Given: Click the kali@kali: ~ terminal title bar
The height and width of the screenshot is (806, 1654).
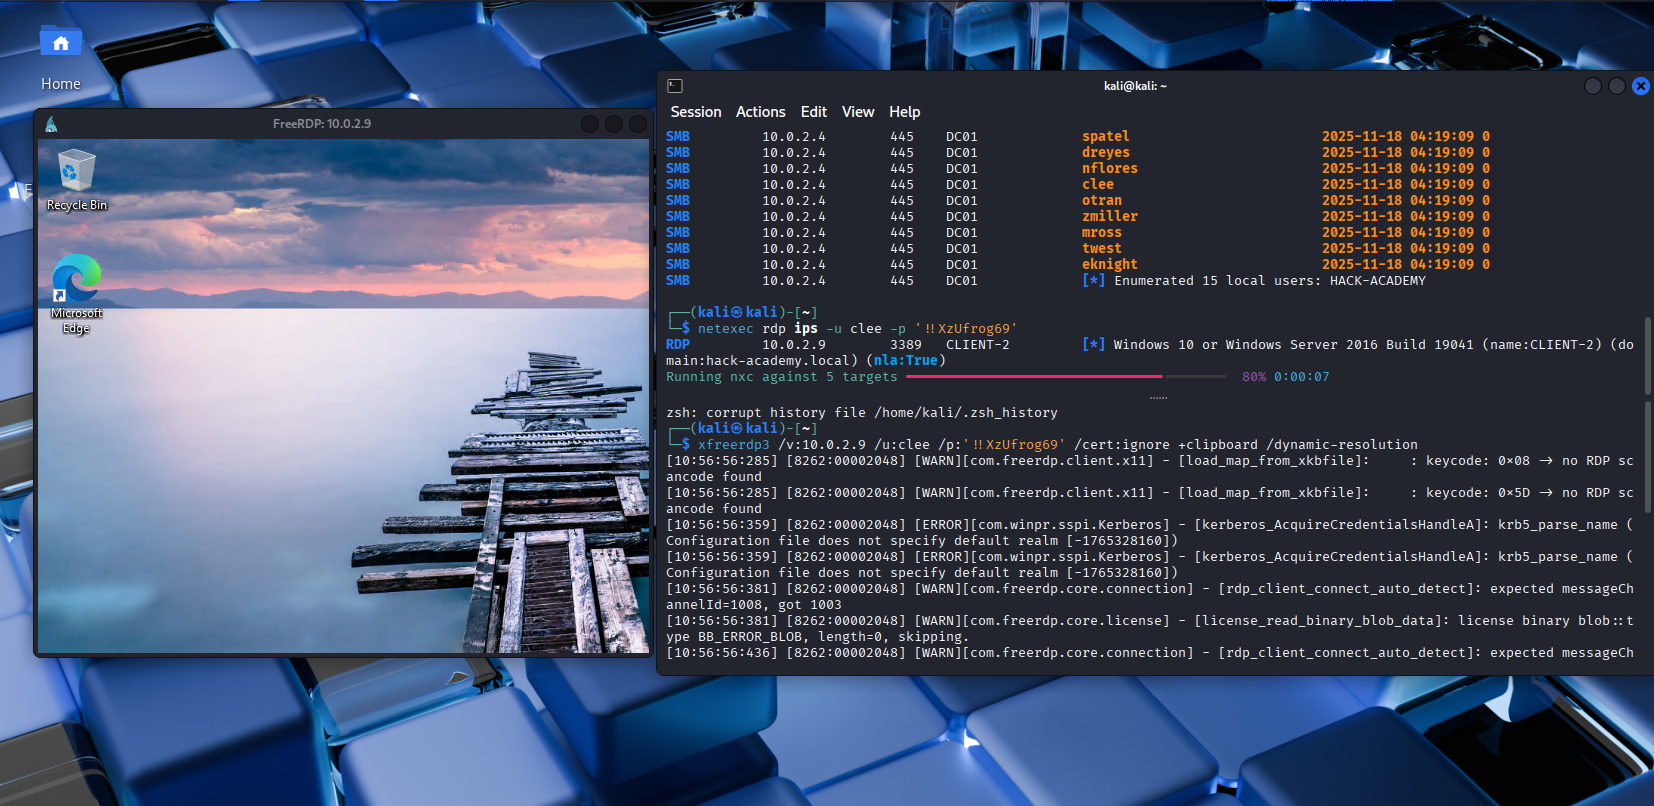Looking at the screenshot, I should [1135, 86].
